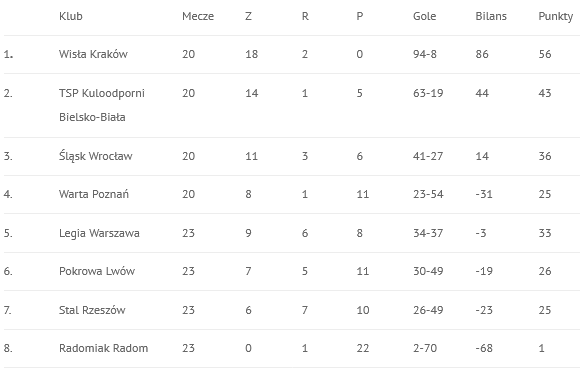Image resolution: width=580 pixels, height=375 pixels.
Task: Select the Gole column header
Action: tap(425, 16)
